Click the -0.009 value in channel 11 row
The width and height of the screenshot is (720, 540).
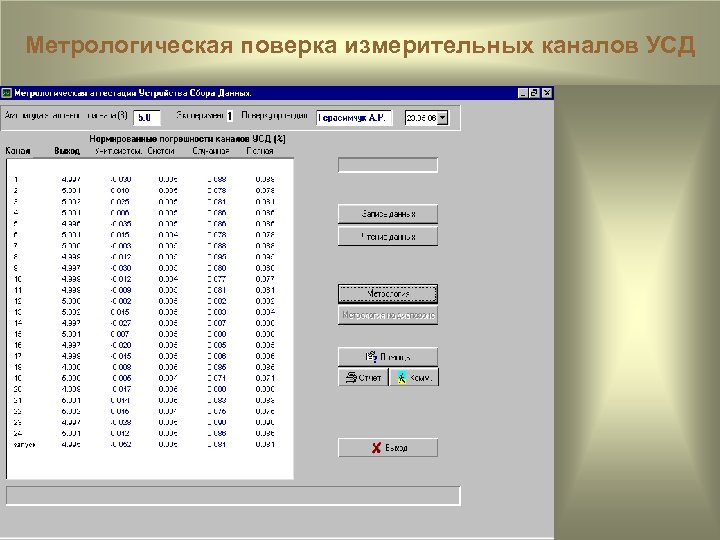click(x=121, y=290)
